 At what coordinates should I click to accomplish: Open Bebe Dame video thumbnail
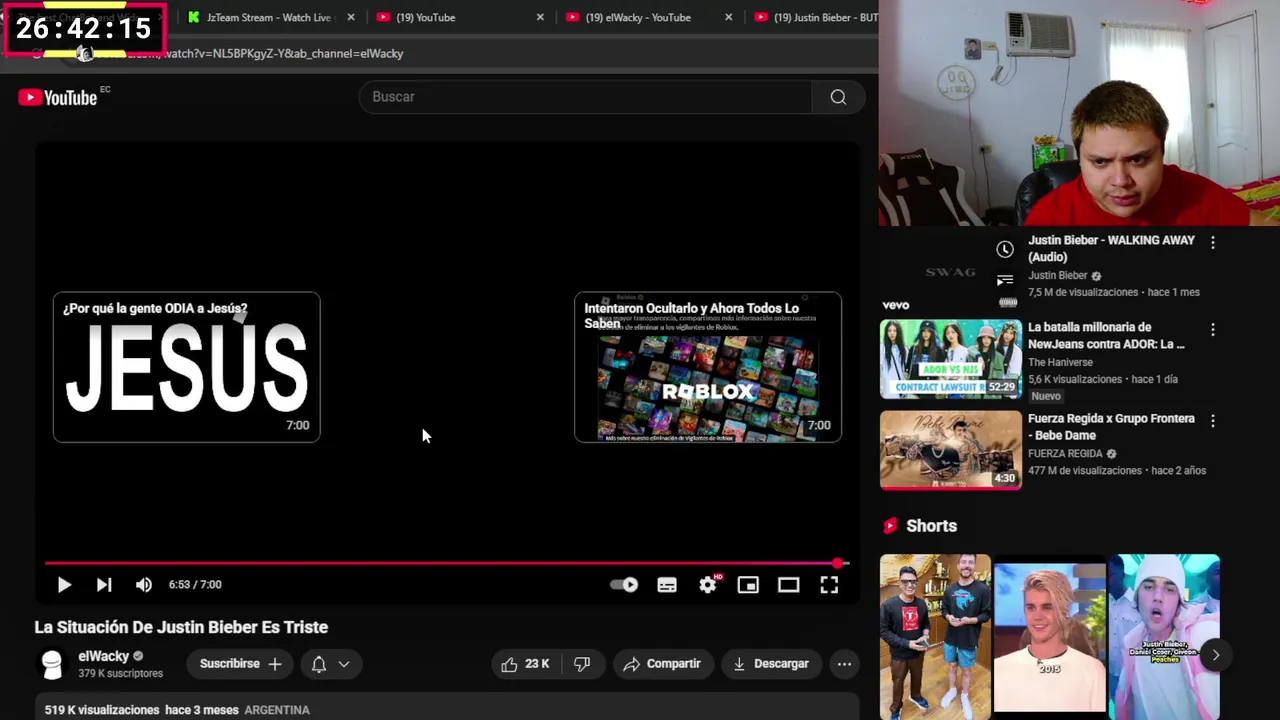coord(951,450)
